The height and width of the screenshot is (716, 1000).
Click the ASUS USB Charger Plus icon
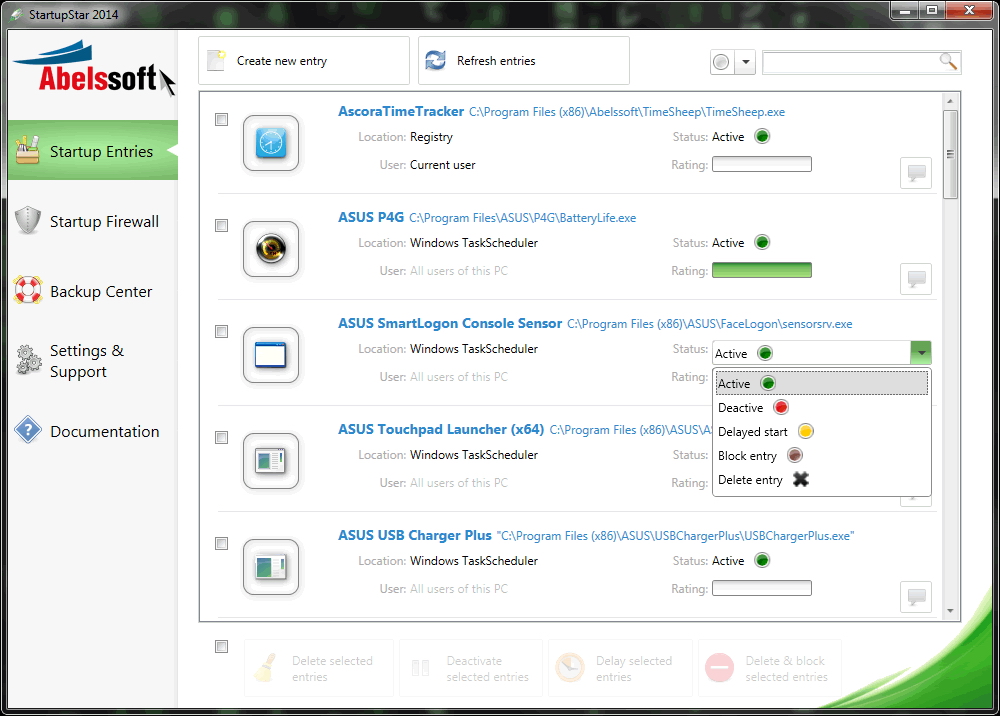click(x=271, y=567)
